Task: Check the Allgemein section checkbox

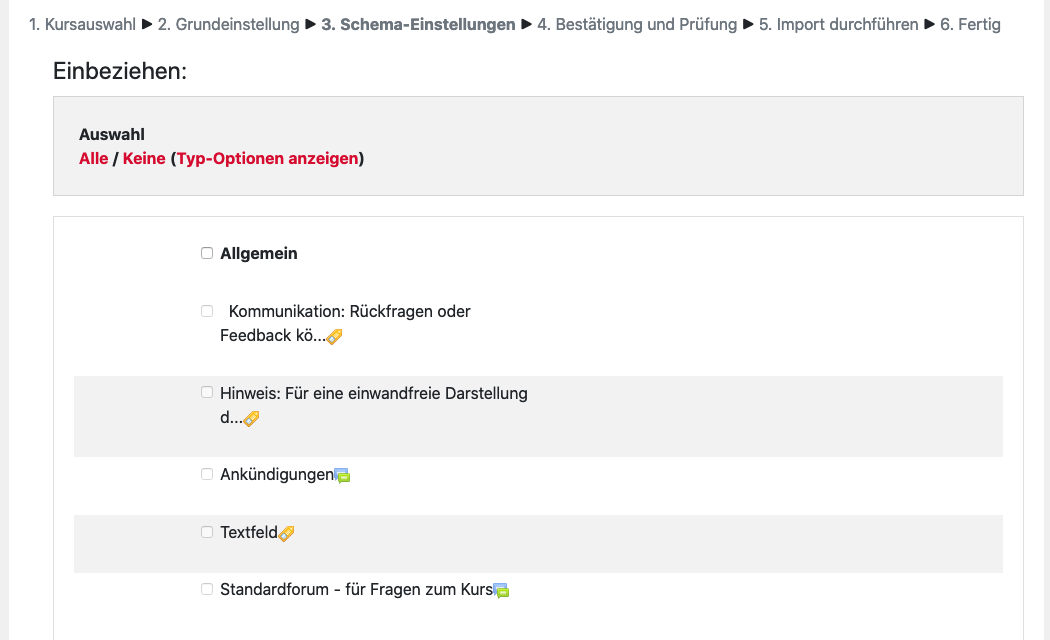Action: tap(207, 253)
